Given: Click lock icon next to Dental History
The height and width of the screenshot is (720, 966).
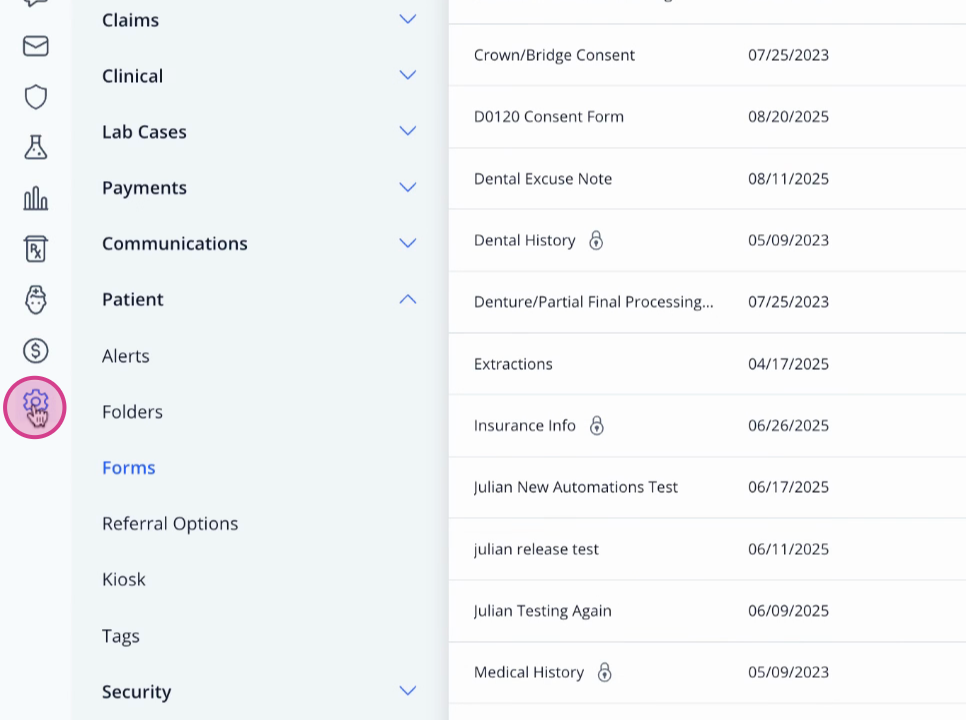Looking at the screenshot, I should point(596,240).
